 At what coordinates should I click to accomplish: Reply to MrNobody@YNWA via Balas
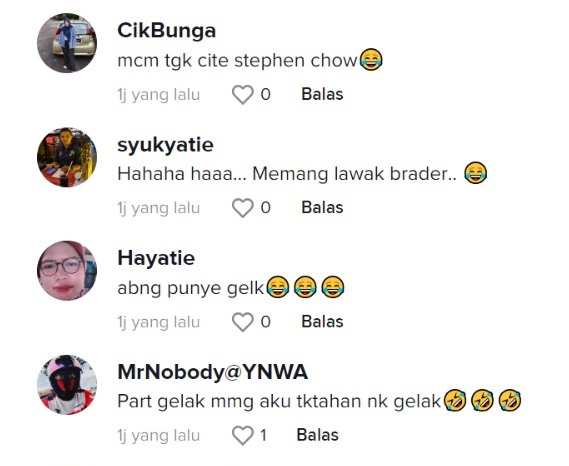(318, 435)
